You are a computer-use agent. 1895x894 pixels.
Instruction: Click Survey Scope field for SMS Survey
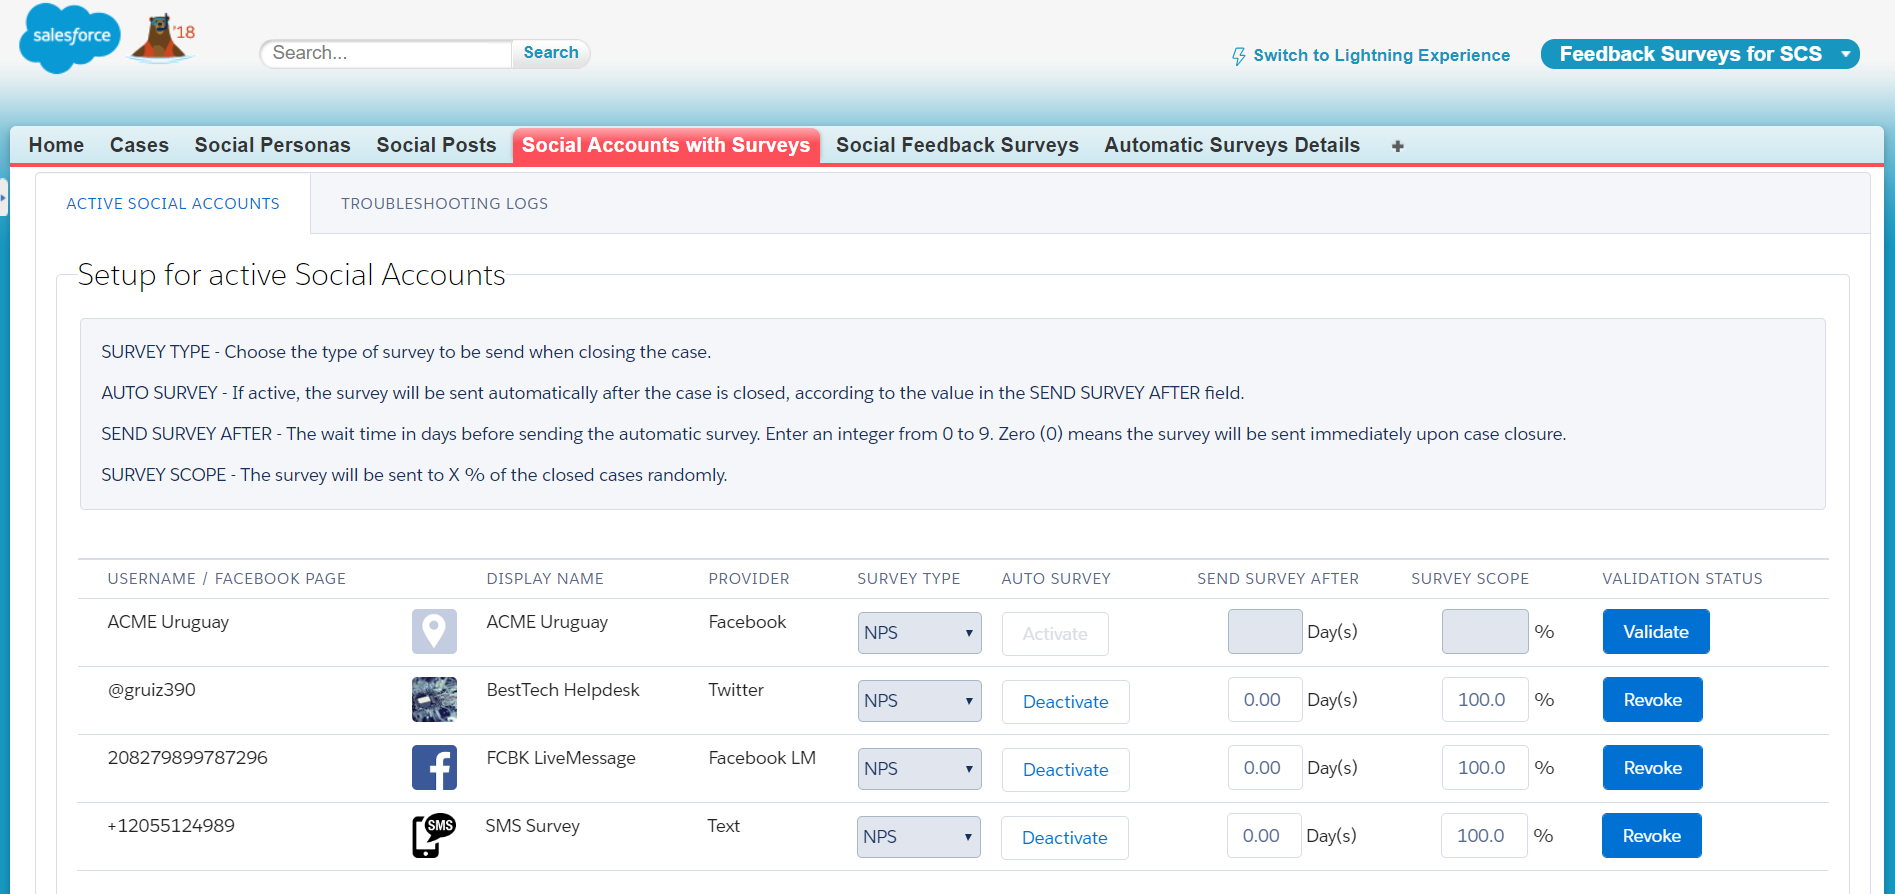pos(1484,836)
